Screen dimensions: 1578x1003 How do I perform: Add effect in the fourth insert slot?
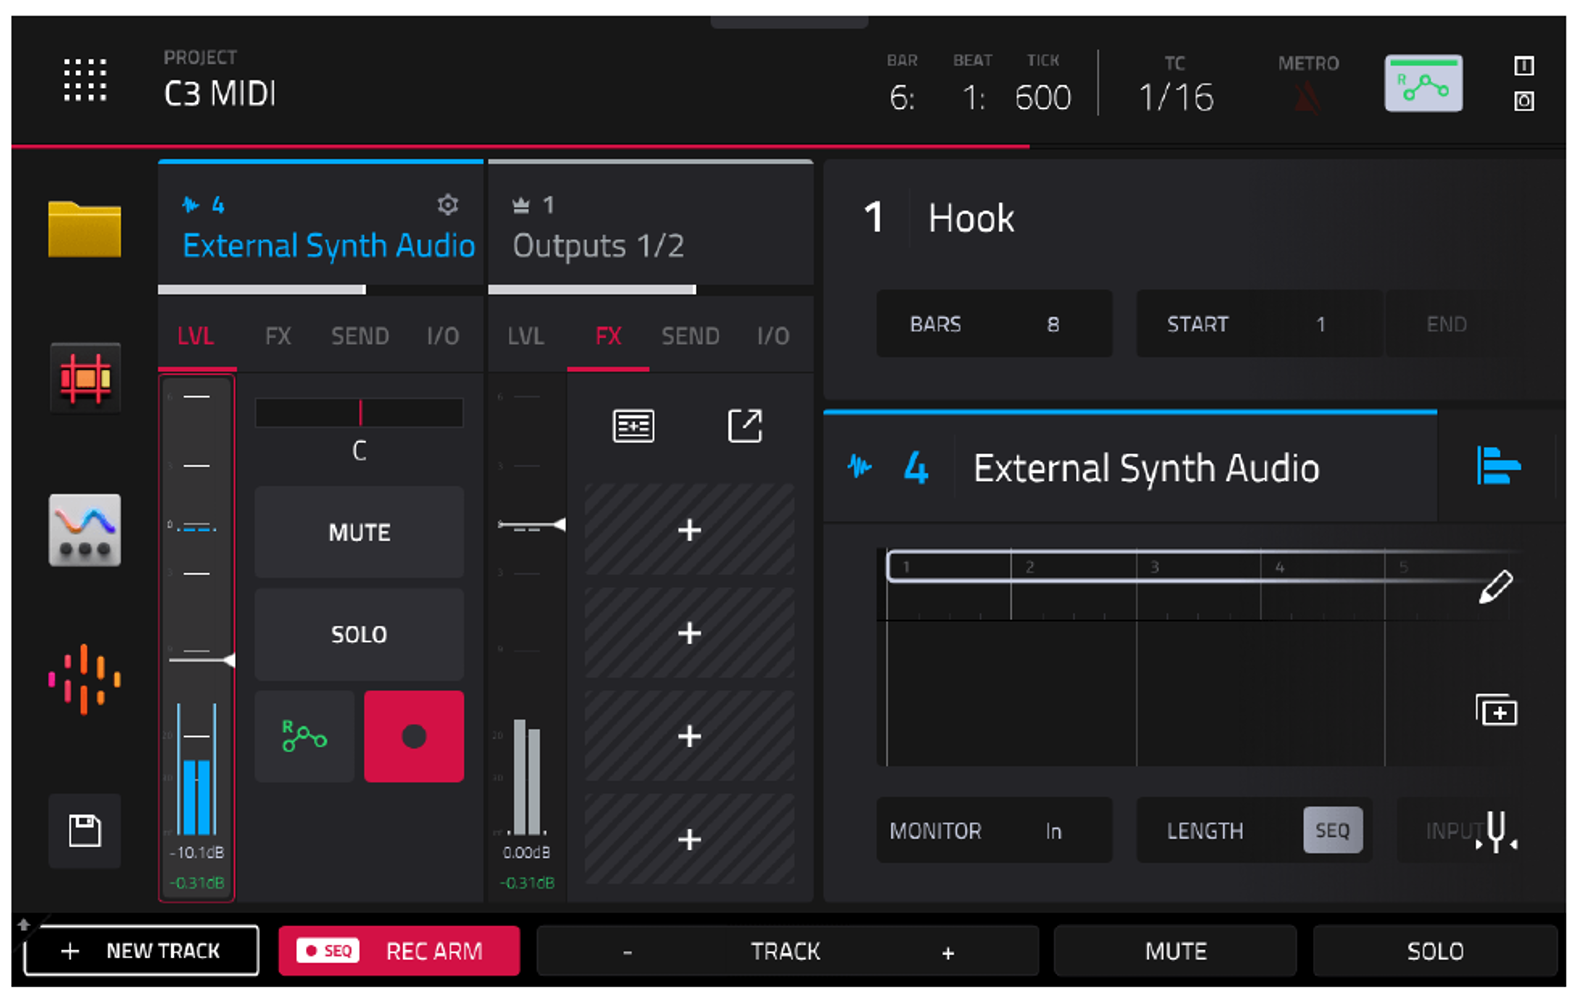pos(689,839)
